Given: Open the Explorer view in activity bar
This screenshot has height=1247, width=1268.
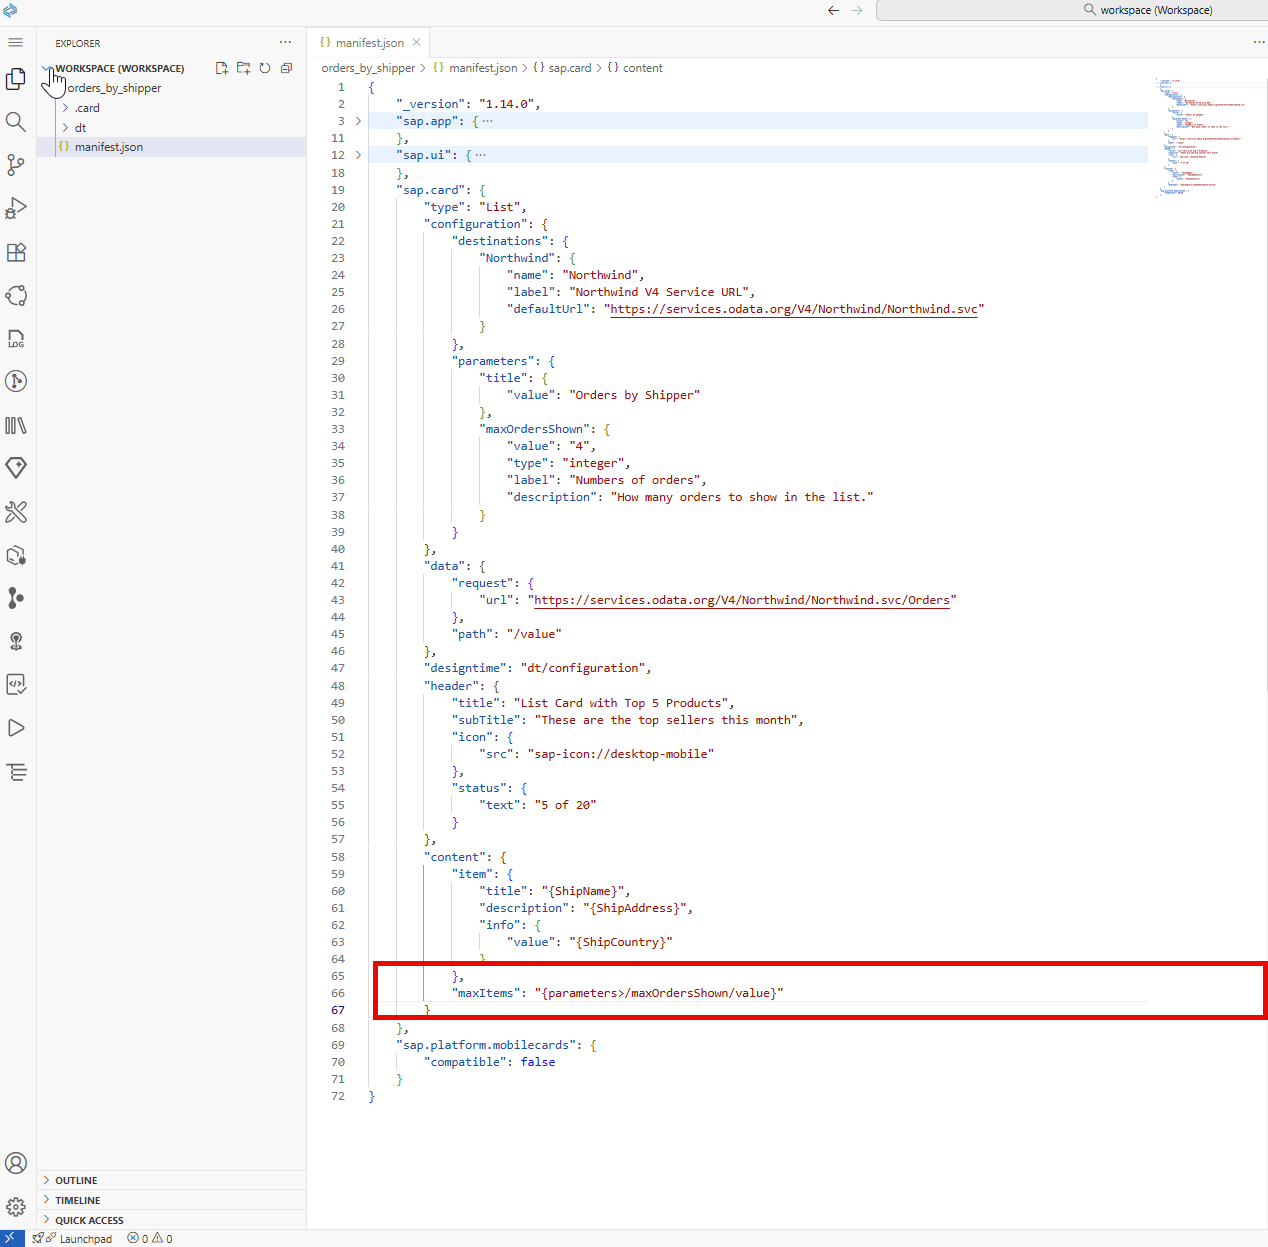Looking at the screenshot, I should click(x=16, y=78).
